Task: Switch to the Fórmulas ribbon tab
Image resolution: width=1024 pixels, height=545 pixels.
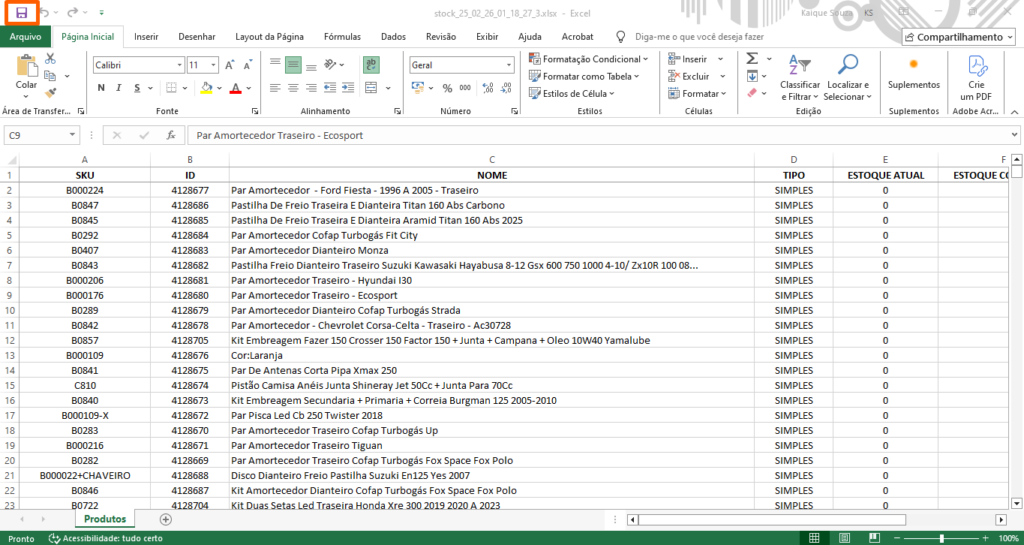Action: 342,37
